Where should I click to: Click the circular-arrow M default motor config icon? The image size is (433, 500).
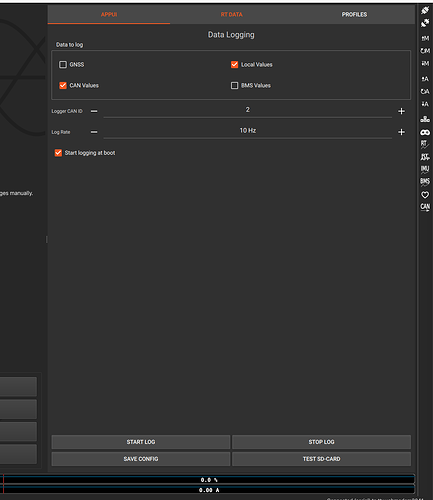click(x=425, y=51)
